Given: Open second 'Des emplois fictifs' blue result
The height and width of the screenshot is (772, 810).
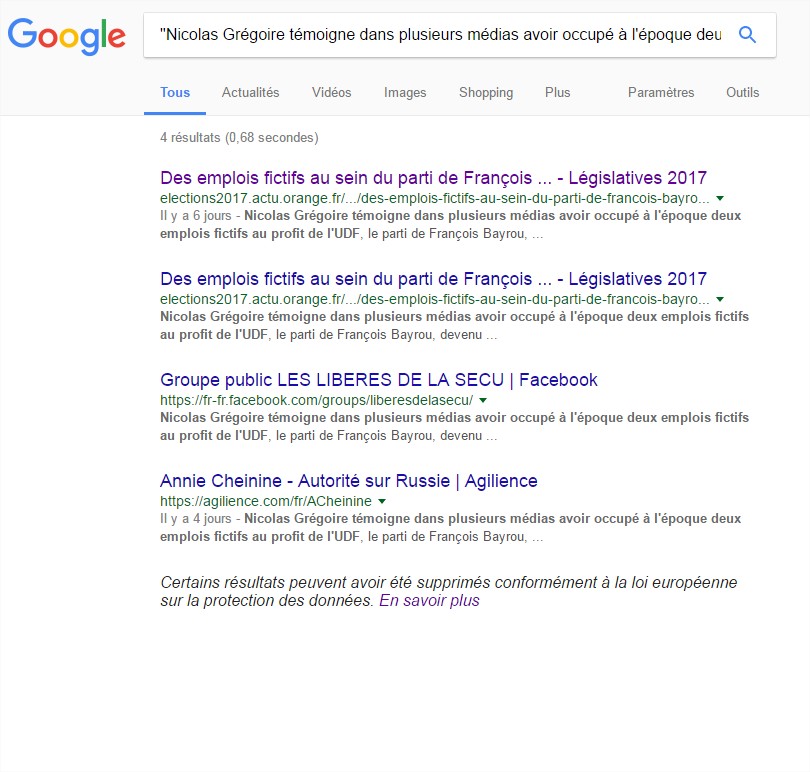Looking at the screenshot, I should [433, 279].
